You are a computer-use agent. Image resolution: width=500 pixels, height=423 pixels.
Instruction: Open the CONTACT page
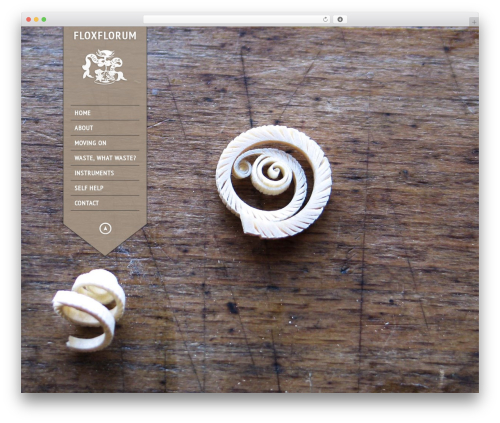coord(87,203)
